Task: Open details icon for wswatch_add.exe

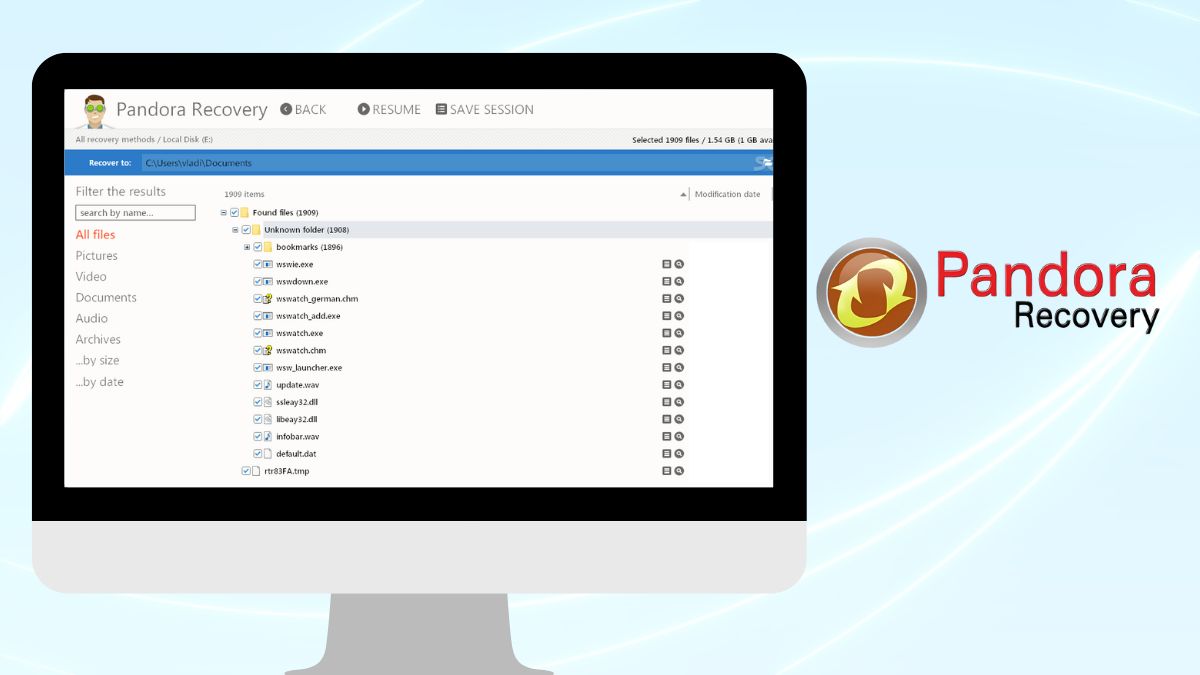Action: (667, 316)
